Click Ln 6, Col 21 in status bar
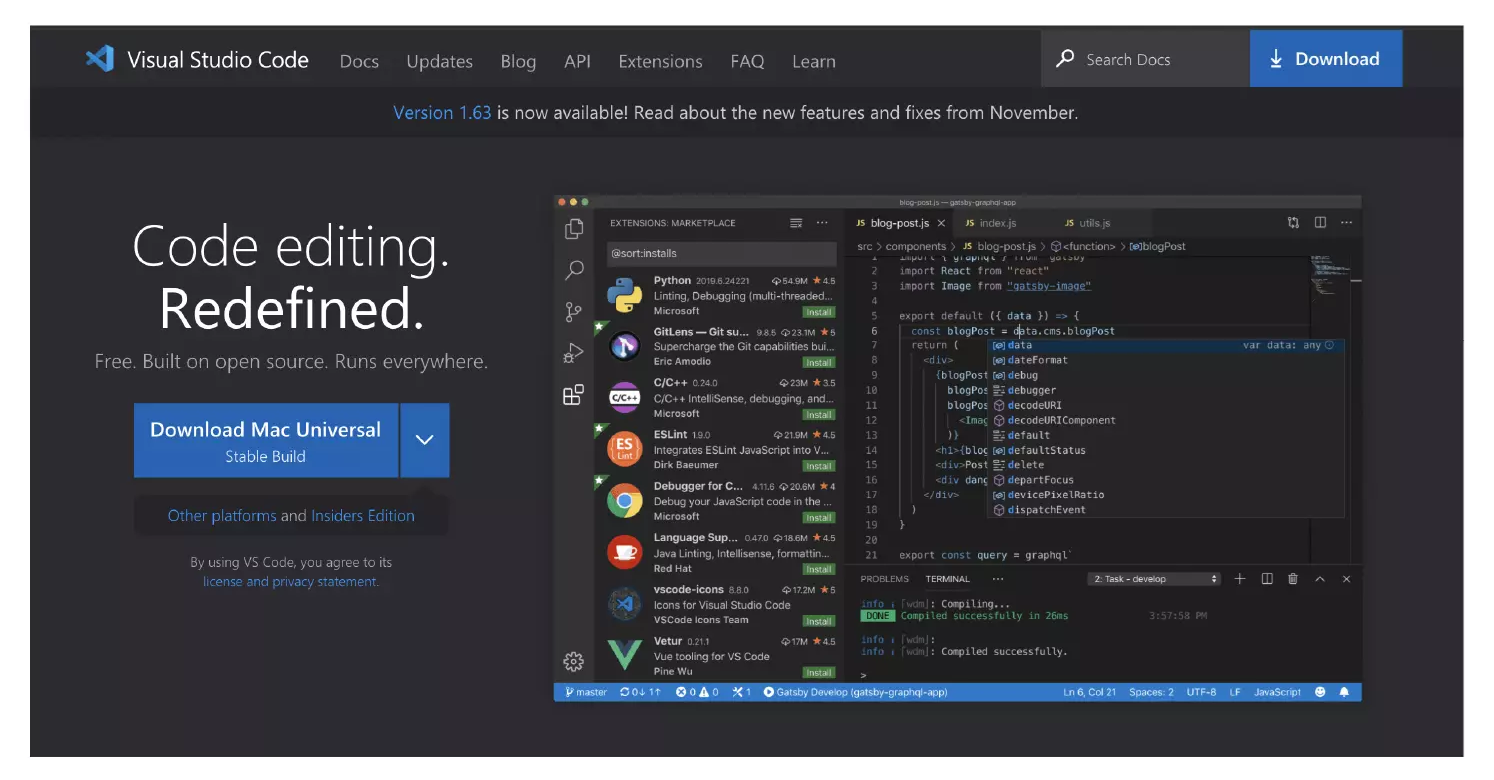 [x=1089, y=692]
